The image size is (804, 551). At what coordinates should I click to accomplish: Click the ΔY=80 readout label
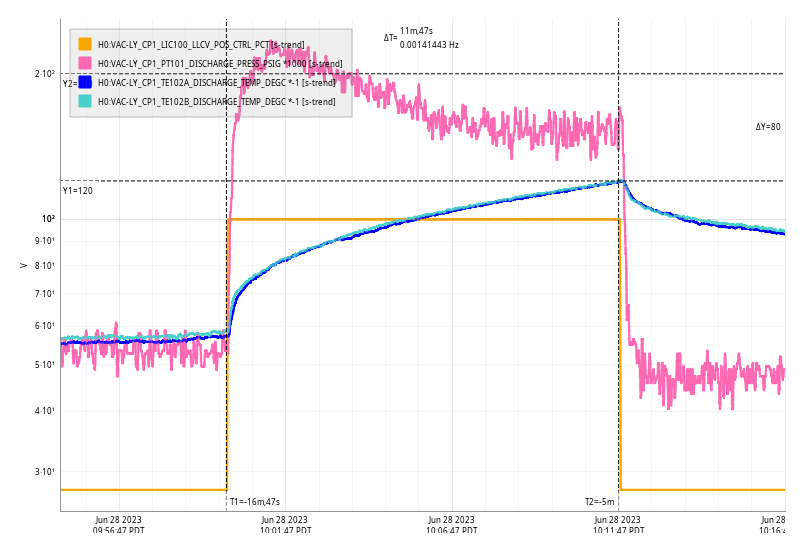(768, 127)
